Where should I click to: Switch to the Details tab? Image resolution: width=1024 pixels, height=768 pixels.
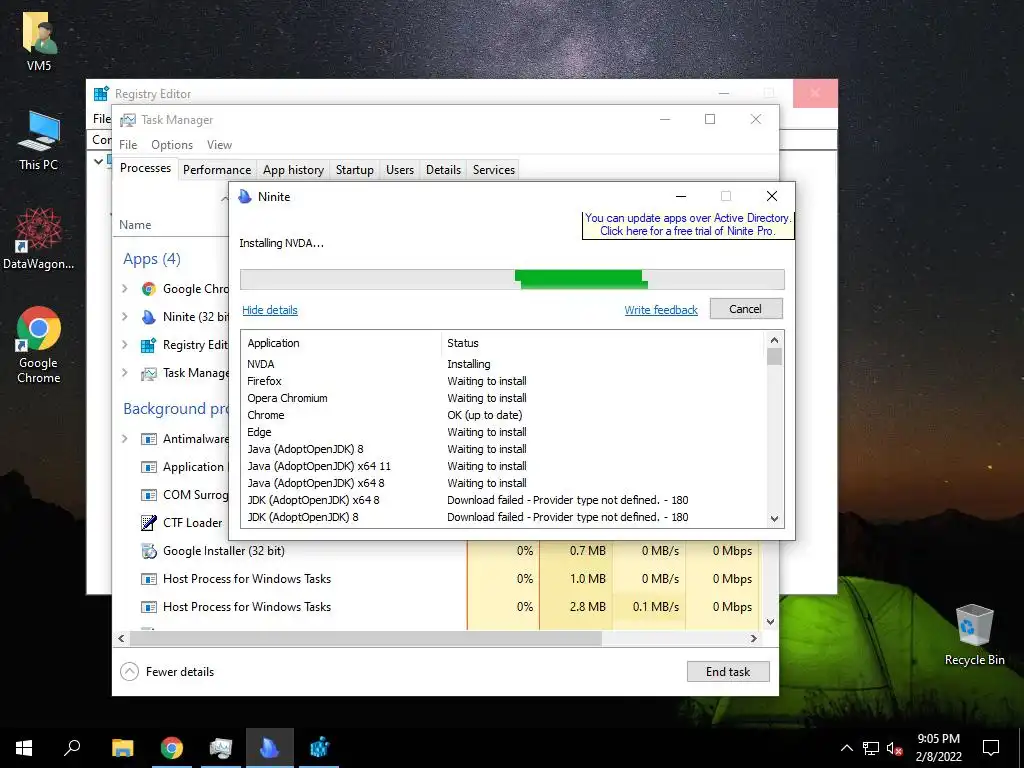[x=443, y=170]
